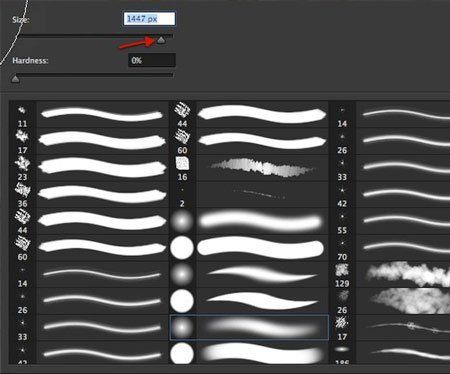Screen dimensions: 450x374
Task: Click the Hardness value field showing 0%
Action: pos(152,60)
